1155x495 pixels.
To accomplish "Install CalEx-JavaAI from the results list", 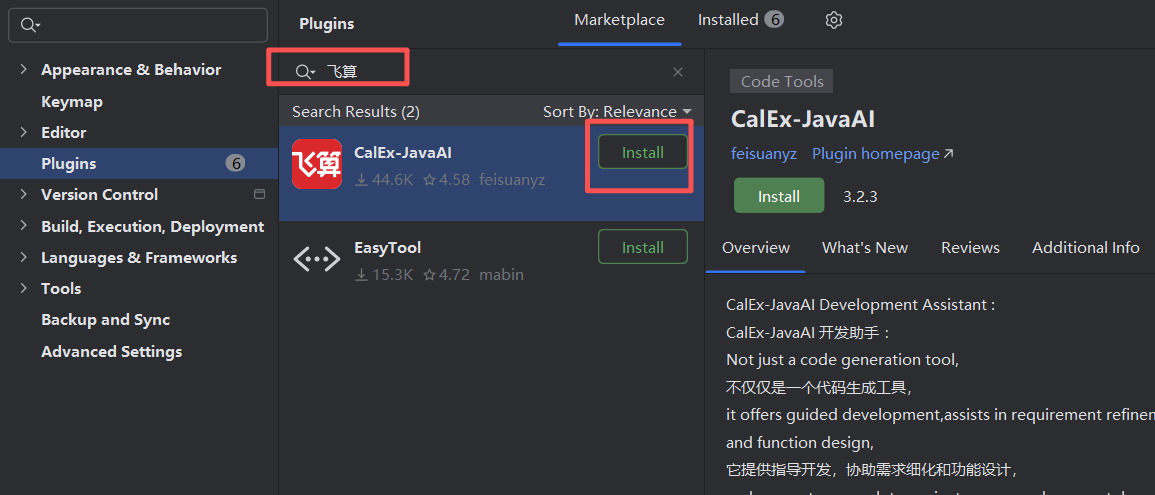I will (x=643, y=152).
